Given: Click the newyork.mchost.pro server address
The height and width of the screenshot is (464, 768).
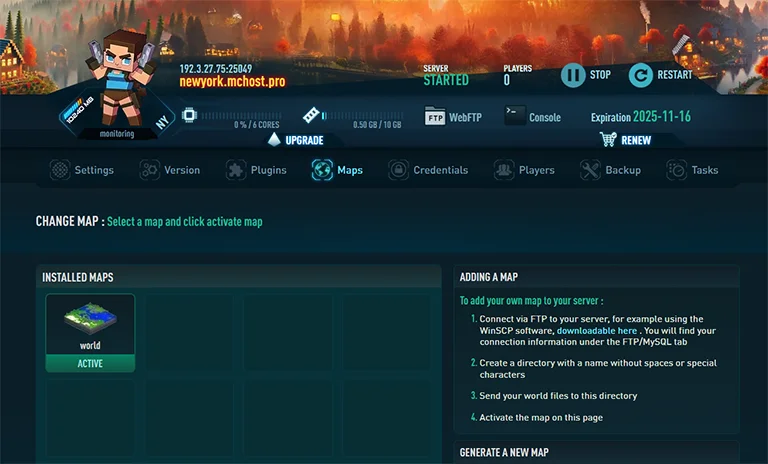Looking at the screenshot, I should click(x=232, y=82).
